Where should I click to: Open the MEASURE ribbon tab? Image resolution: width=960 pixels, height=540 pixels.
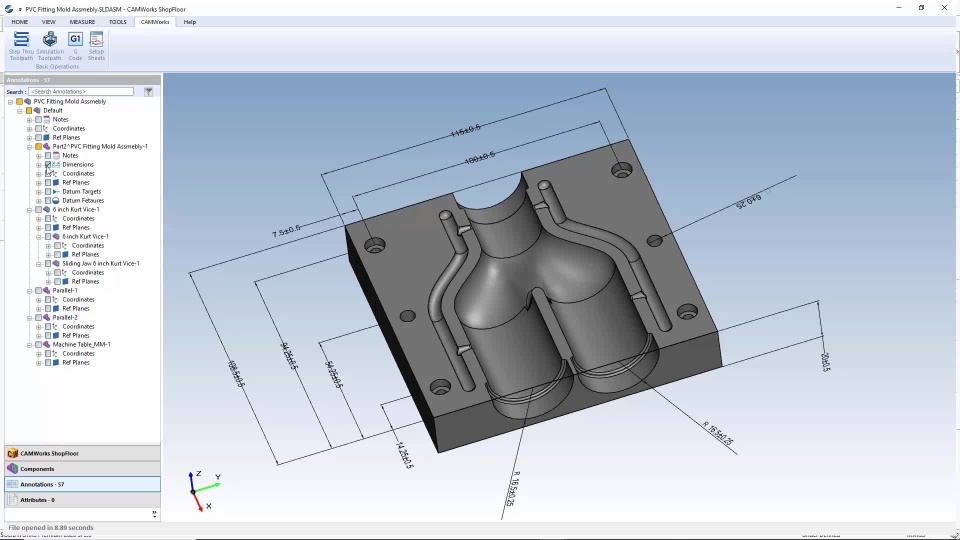pyautogui.click(x=82, y=22)
